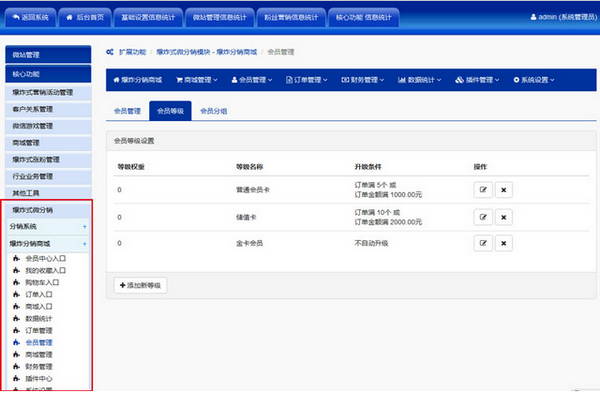
Task: Open 微信游戏管理 in the sidebar
Action: [x=48, y=126]
